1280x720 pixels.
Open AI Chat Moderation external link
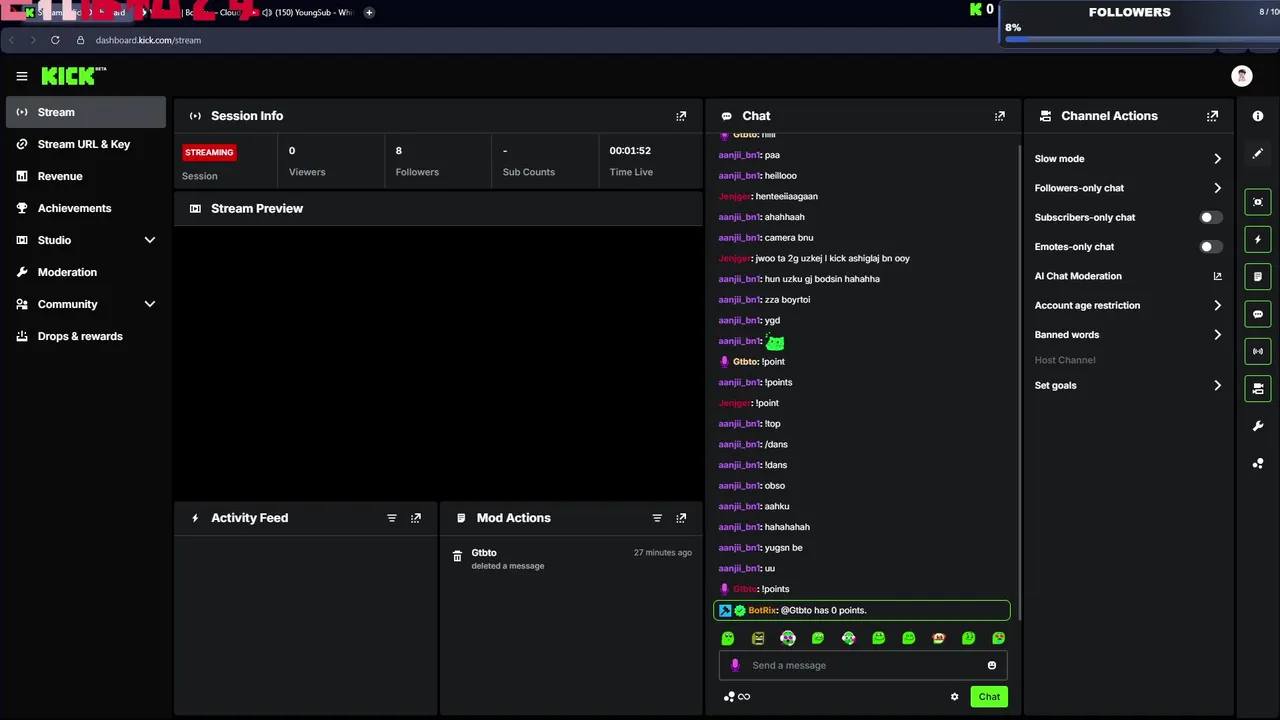click(x=1217, y=276)
